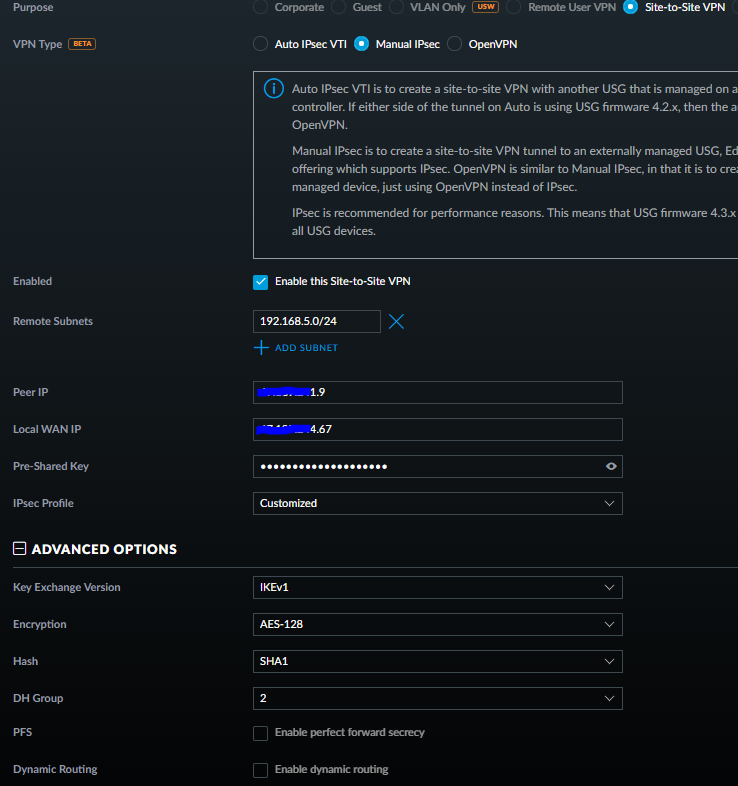Click the Peer IP input field
This screenshot has height=786, width=738.
pos(437,392)
